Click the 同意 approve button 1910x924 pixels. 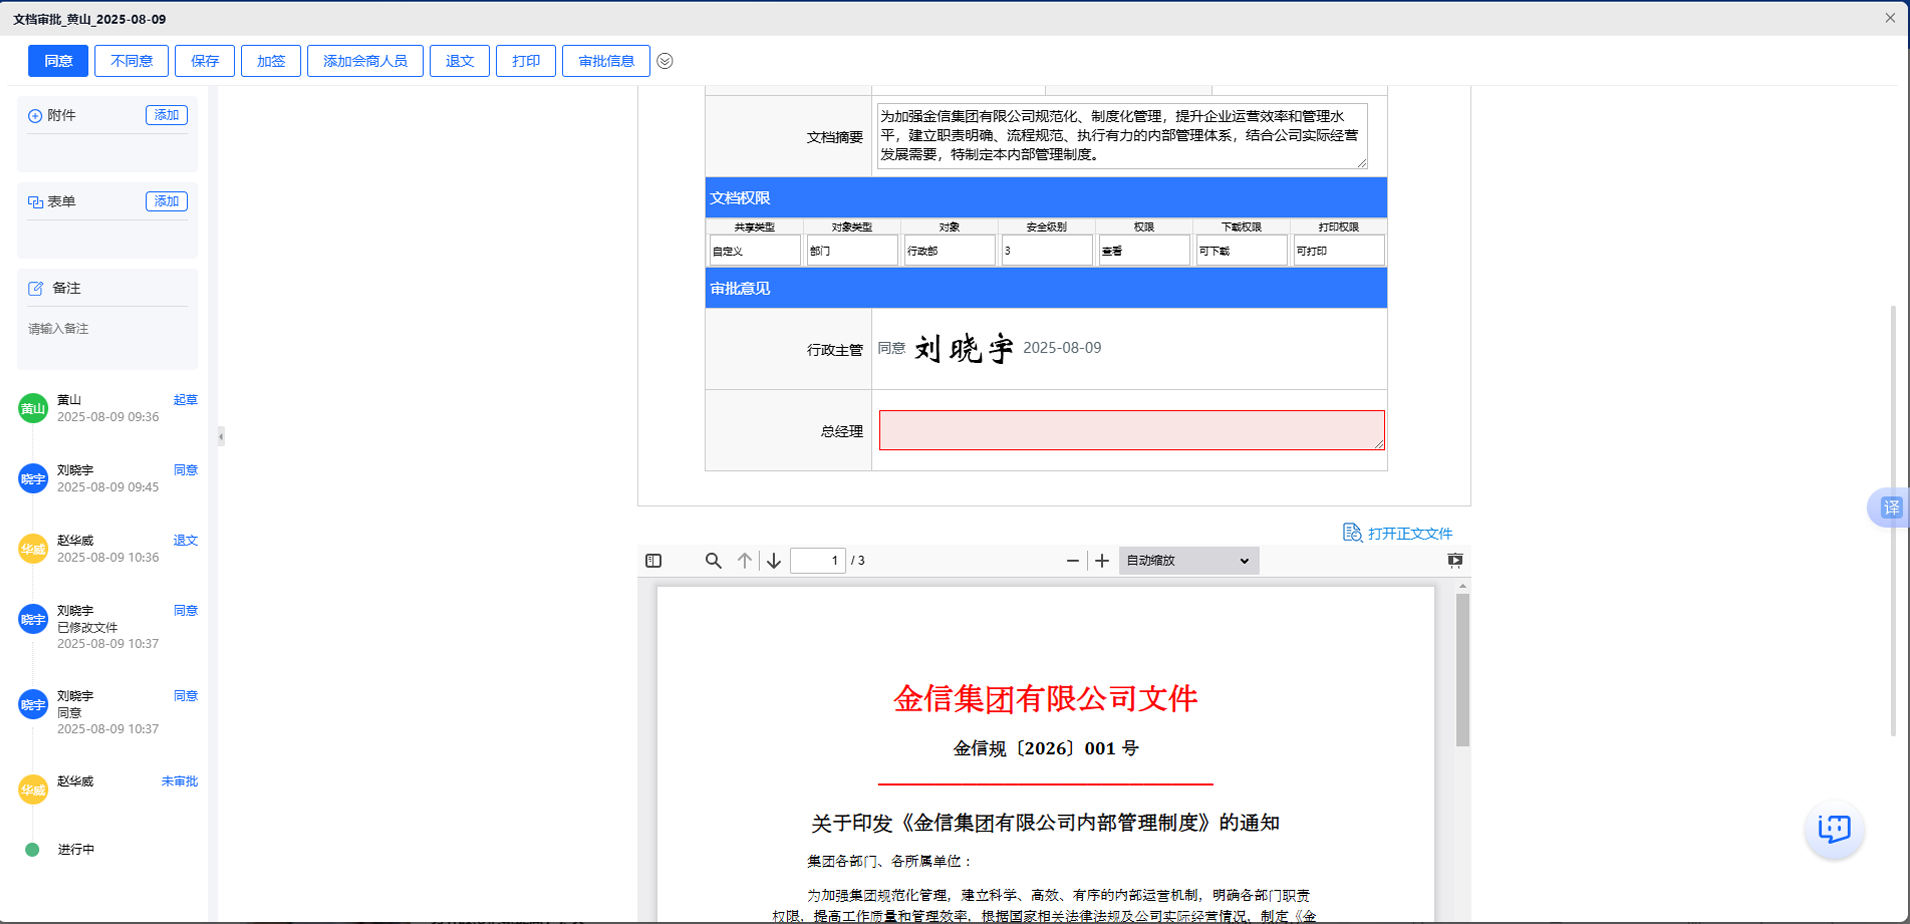(58, 61)
